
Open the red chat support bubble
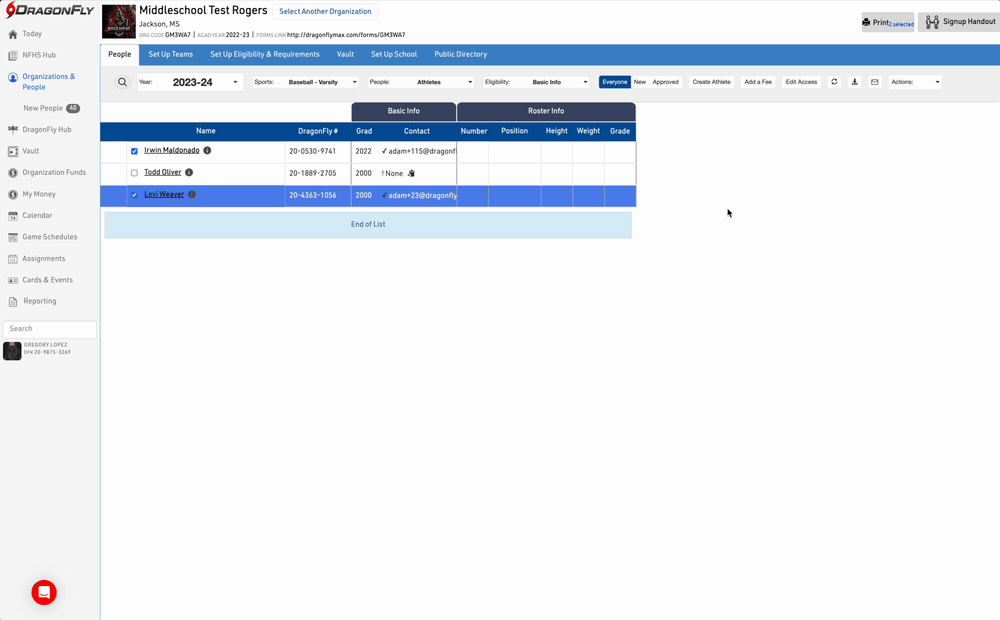coord(44,592)
